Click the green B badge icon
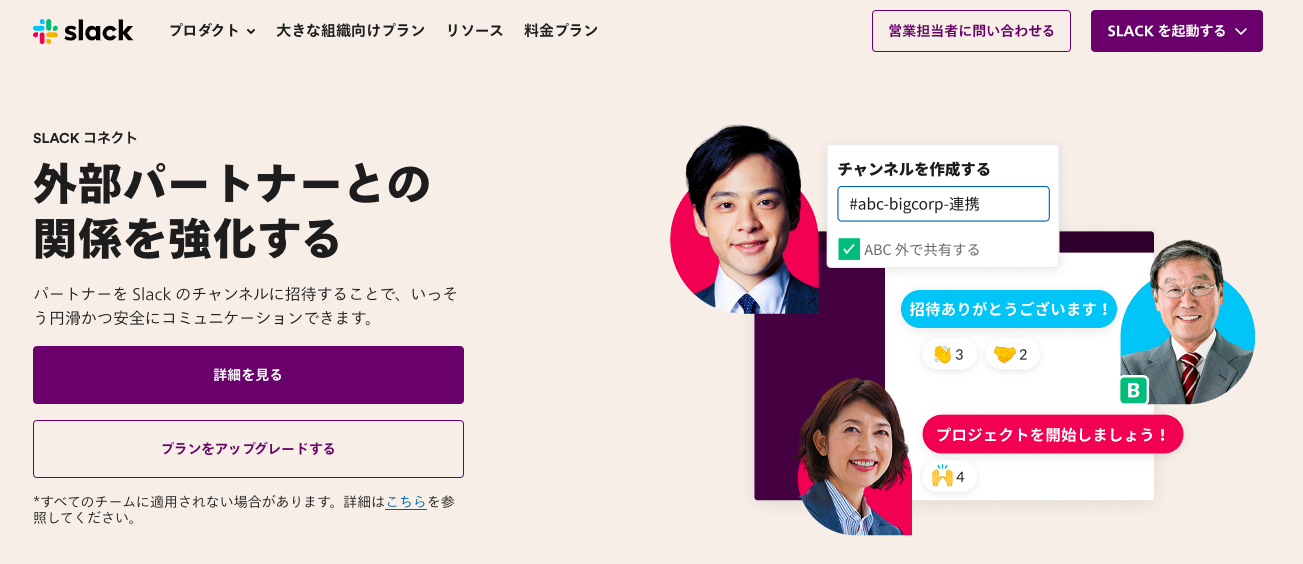Screen dimensions: 1303x564 click(x=1134, y=390)
